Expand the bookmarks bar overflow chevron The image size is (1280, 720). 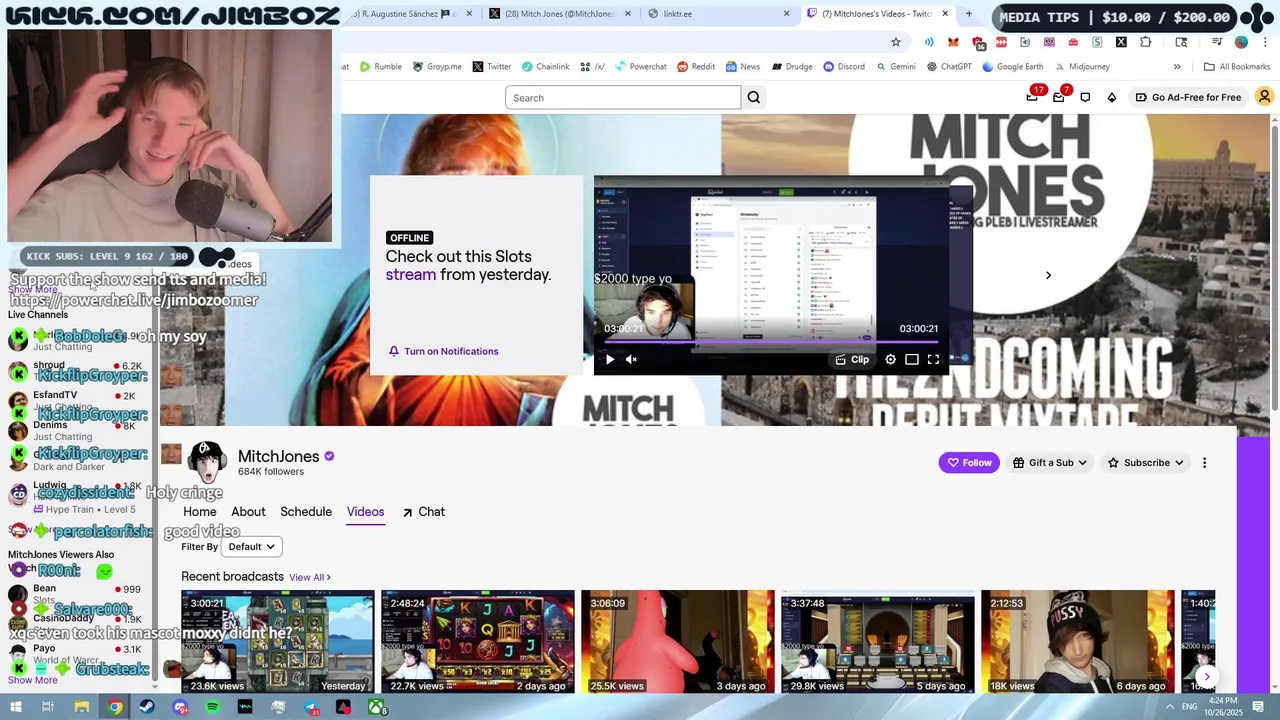(x=1177, y=67)
